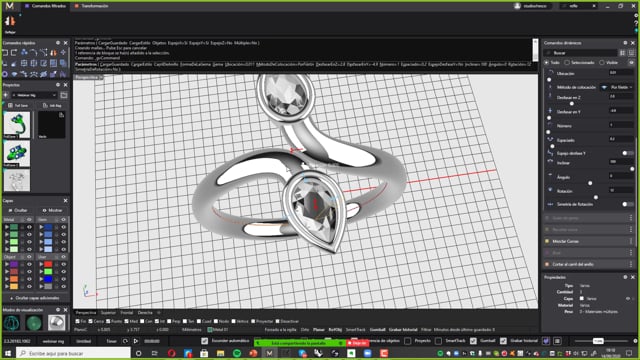Open options dots for Mezclar Curvas
This screenshot has width=640, height=360.
(631, 241)
